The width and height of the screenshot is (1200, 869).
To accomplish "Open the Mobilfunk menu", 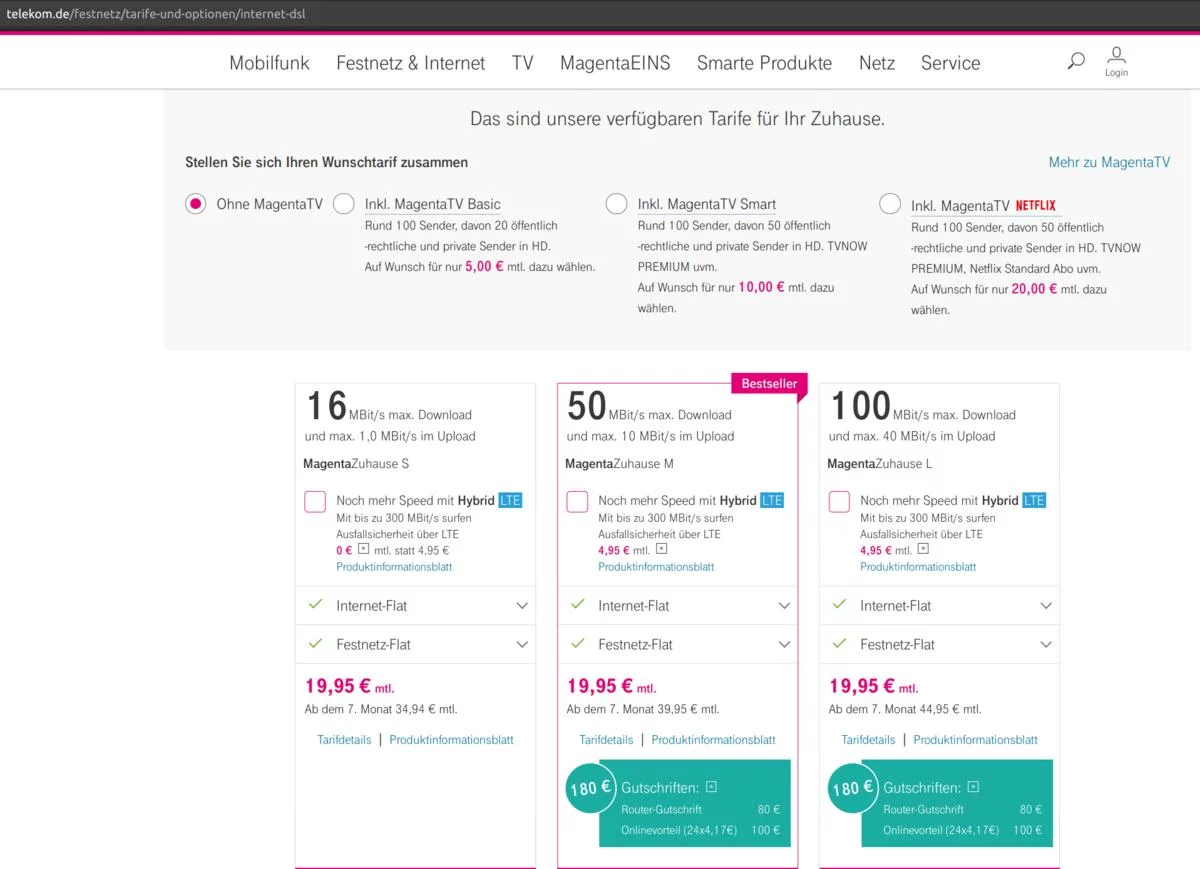I will (x=269, y=63).
